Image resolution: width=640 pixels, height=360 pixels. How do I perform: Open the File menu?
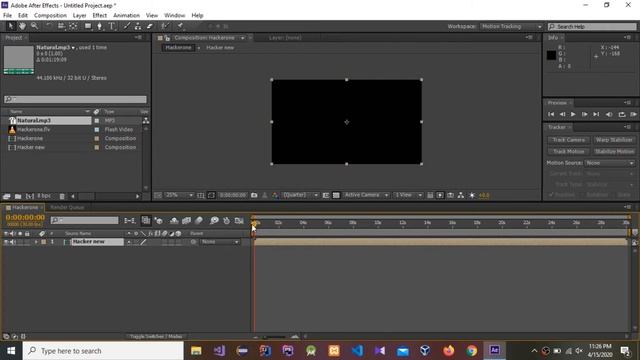pos(7,16)
